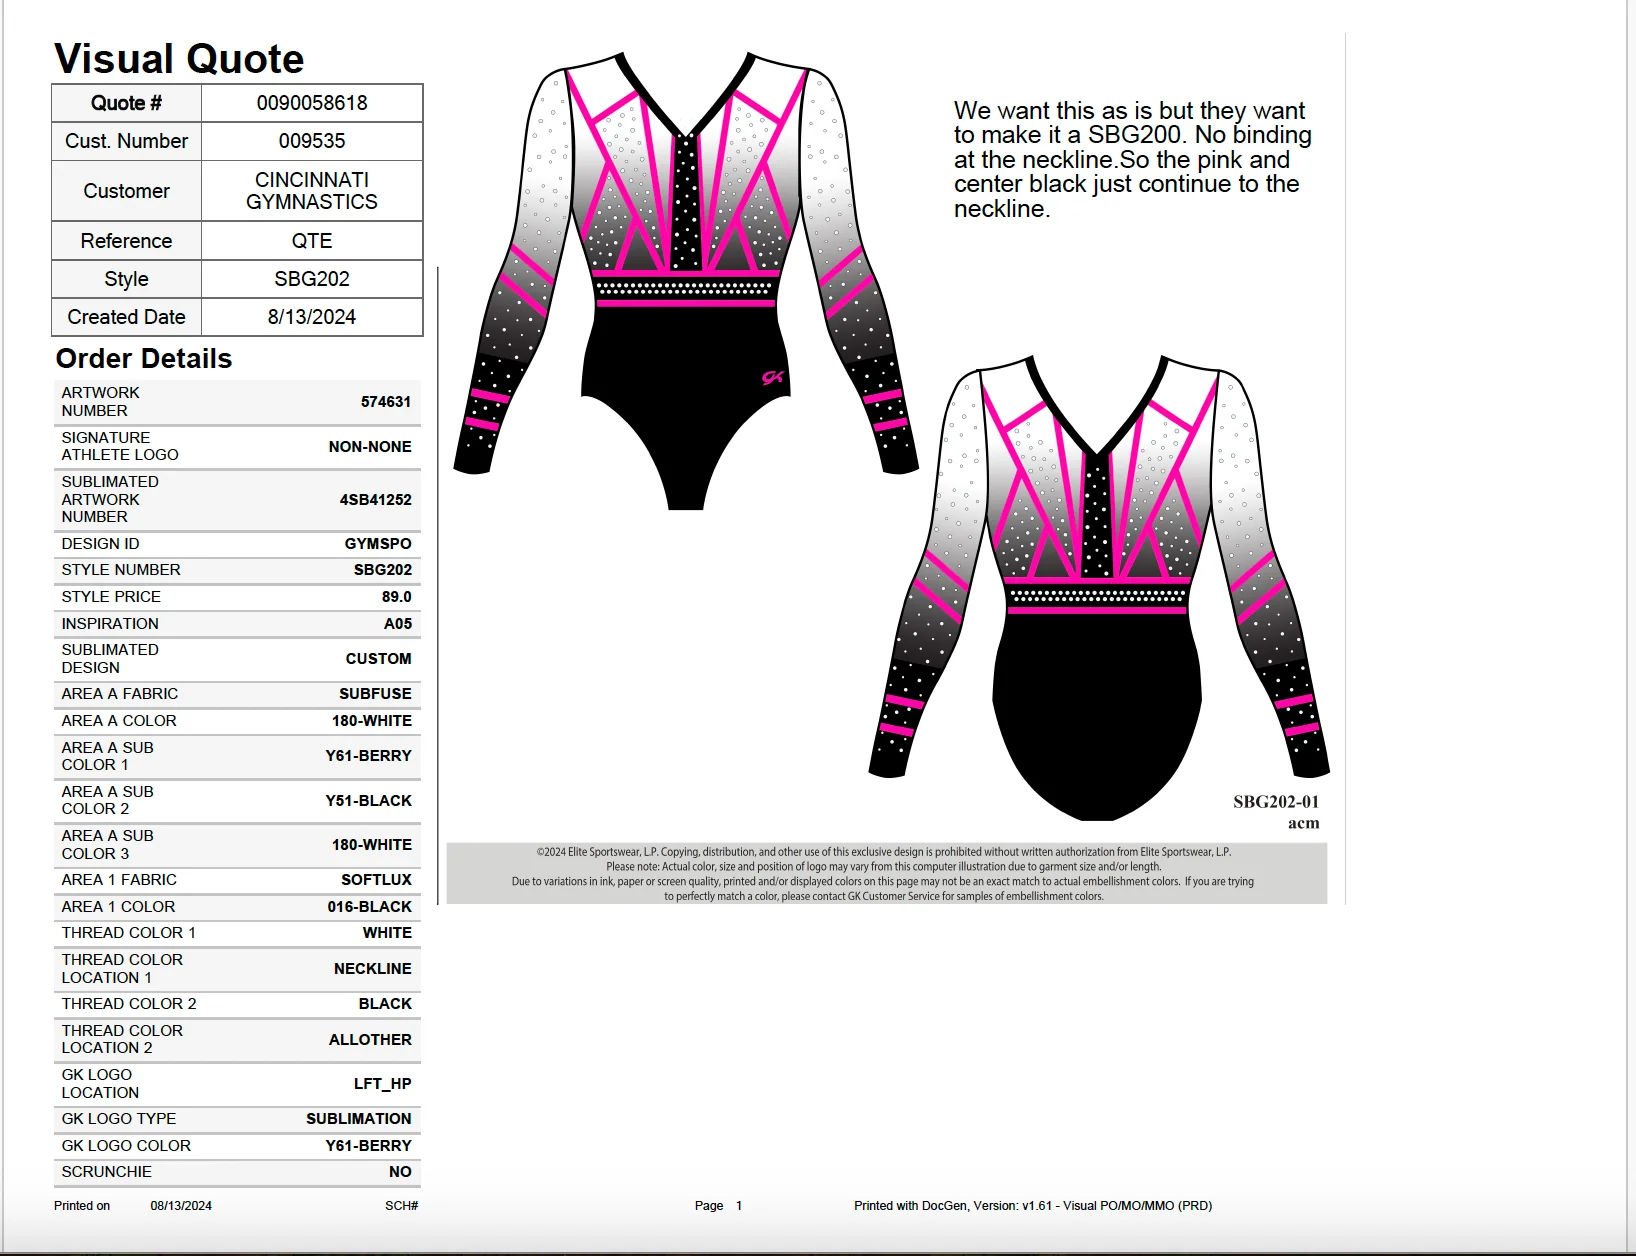Click the AREA A COLOR 180-WHITE value
1636x1256 pixels.
click(x=372, y=720)
